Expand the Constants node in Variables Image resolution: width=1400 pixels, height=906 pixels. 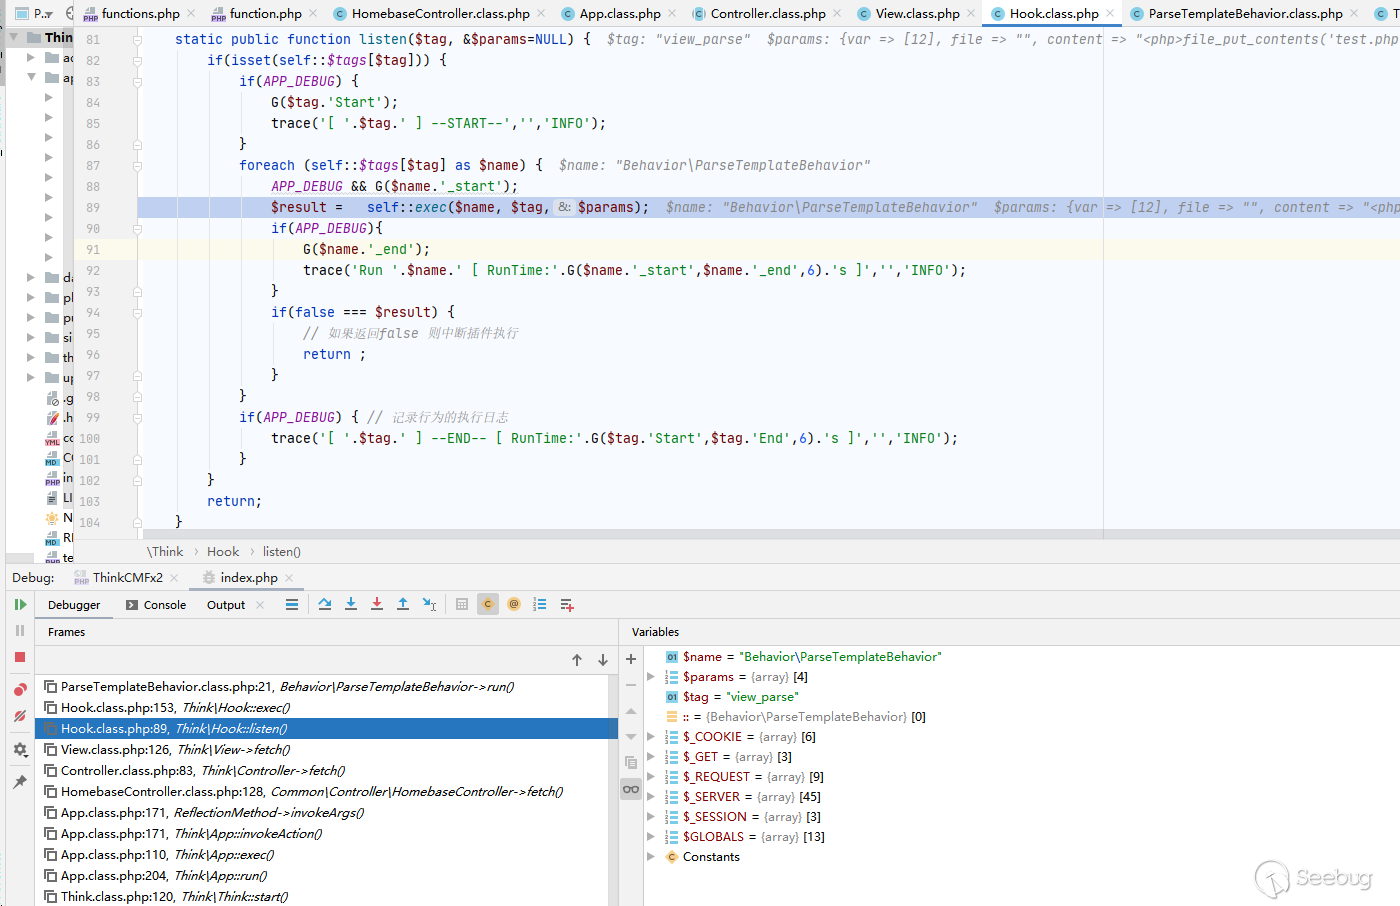point(652,857)
